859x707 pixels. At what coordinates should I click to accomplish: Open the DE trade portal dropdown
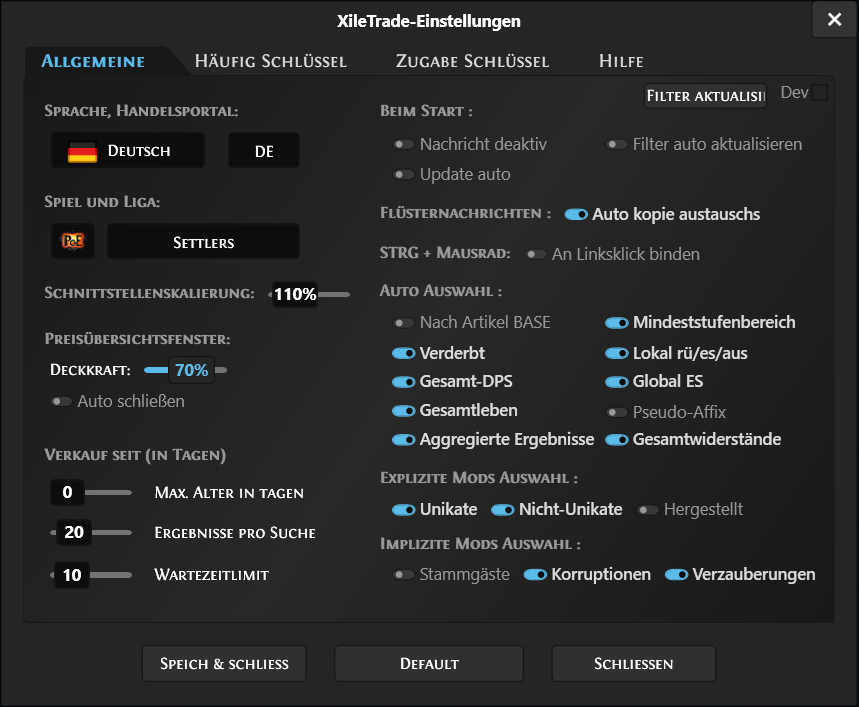click(x=264, y=151)
